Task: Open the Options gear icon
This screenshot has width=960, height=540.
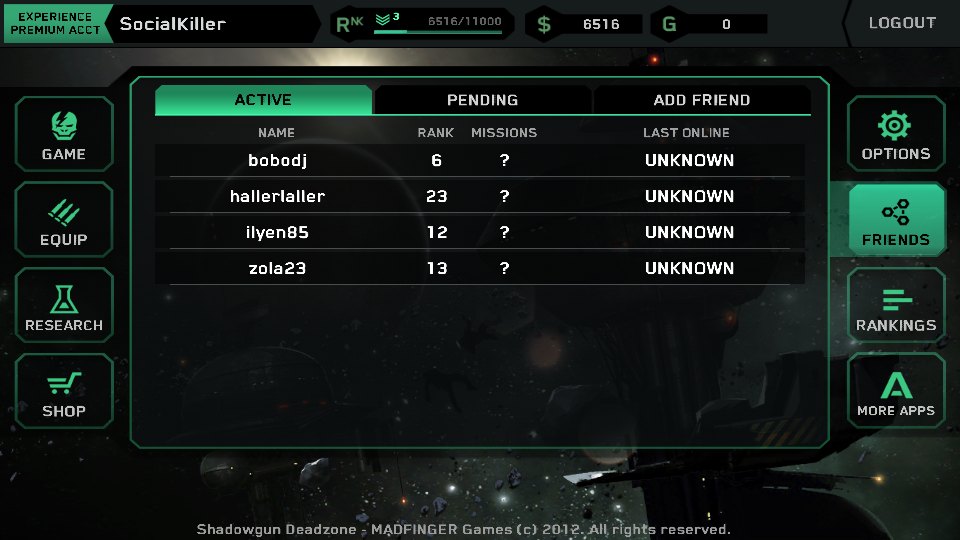Action: 894,126
